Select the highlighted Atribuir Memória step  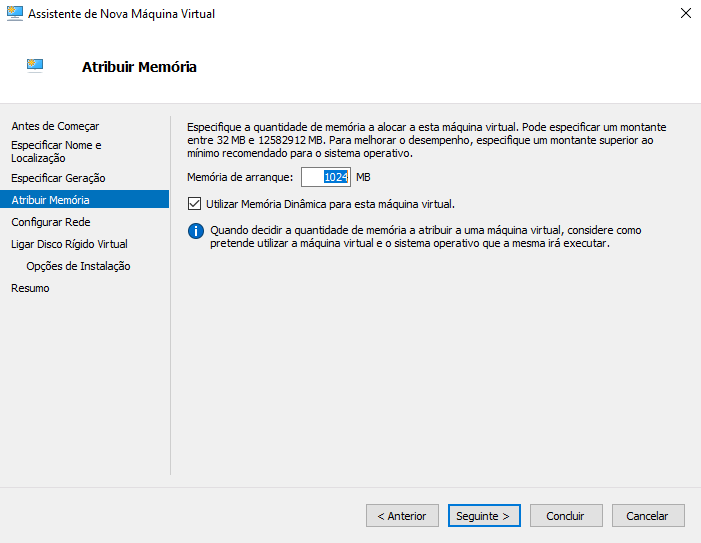[50, 200]
